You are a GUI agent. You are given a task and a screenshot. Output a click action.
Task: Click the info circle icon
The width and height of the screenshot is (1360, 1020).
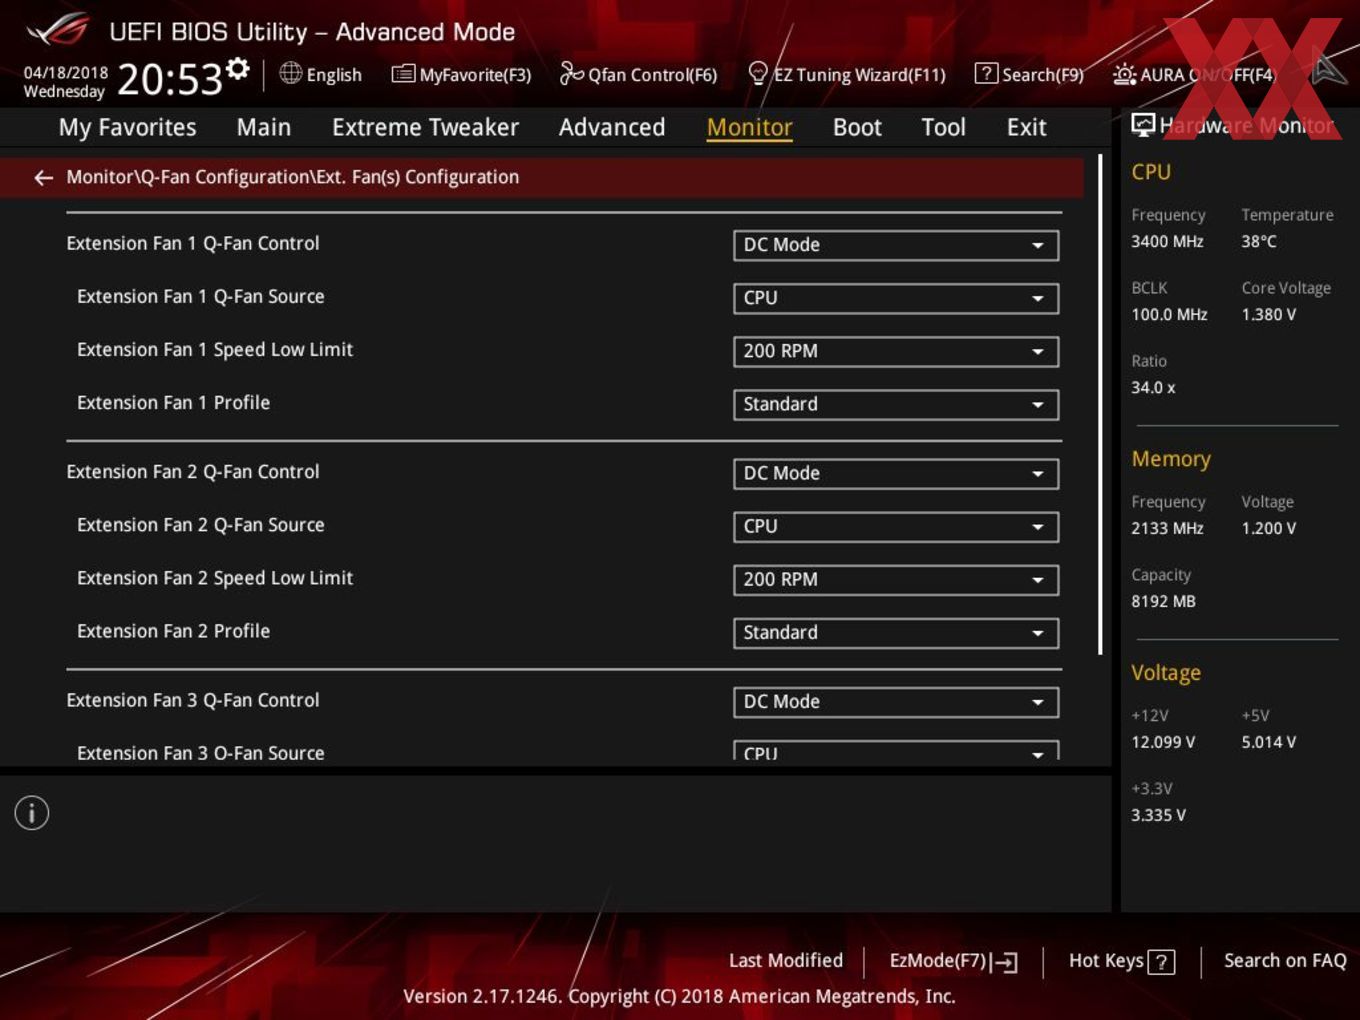click(x=32, y=813)
